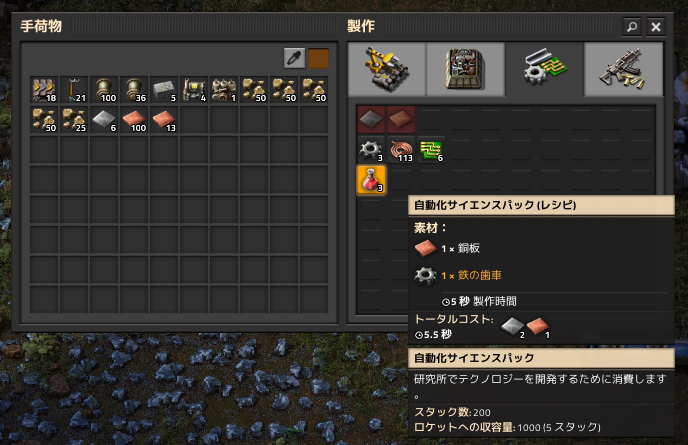The image size is (688, 445).
Task: Activate the color picker pipette tool
Action: 294,58
